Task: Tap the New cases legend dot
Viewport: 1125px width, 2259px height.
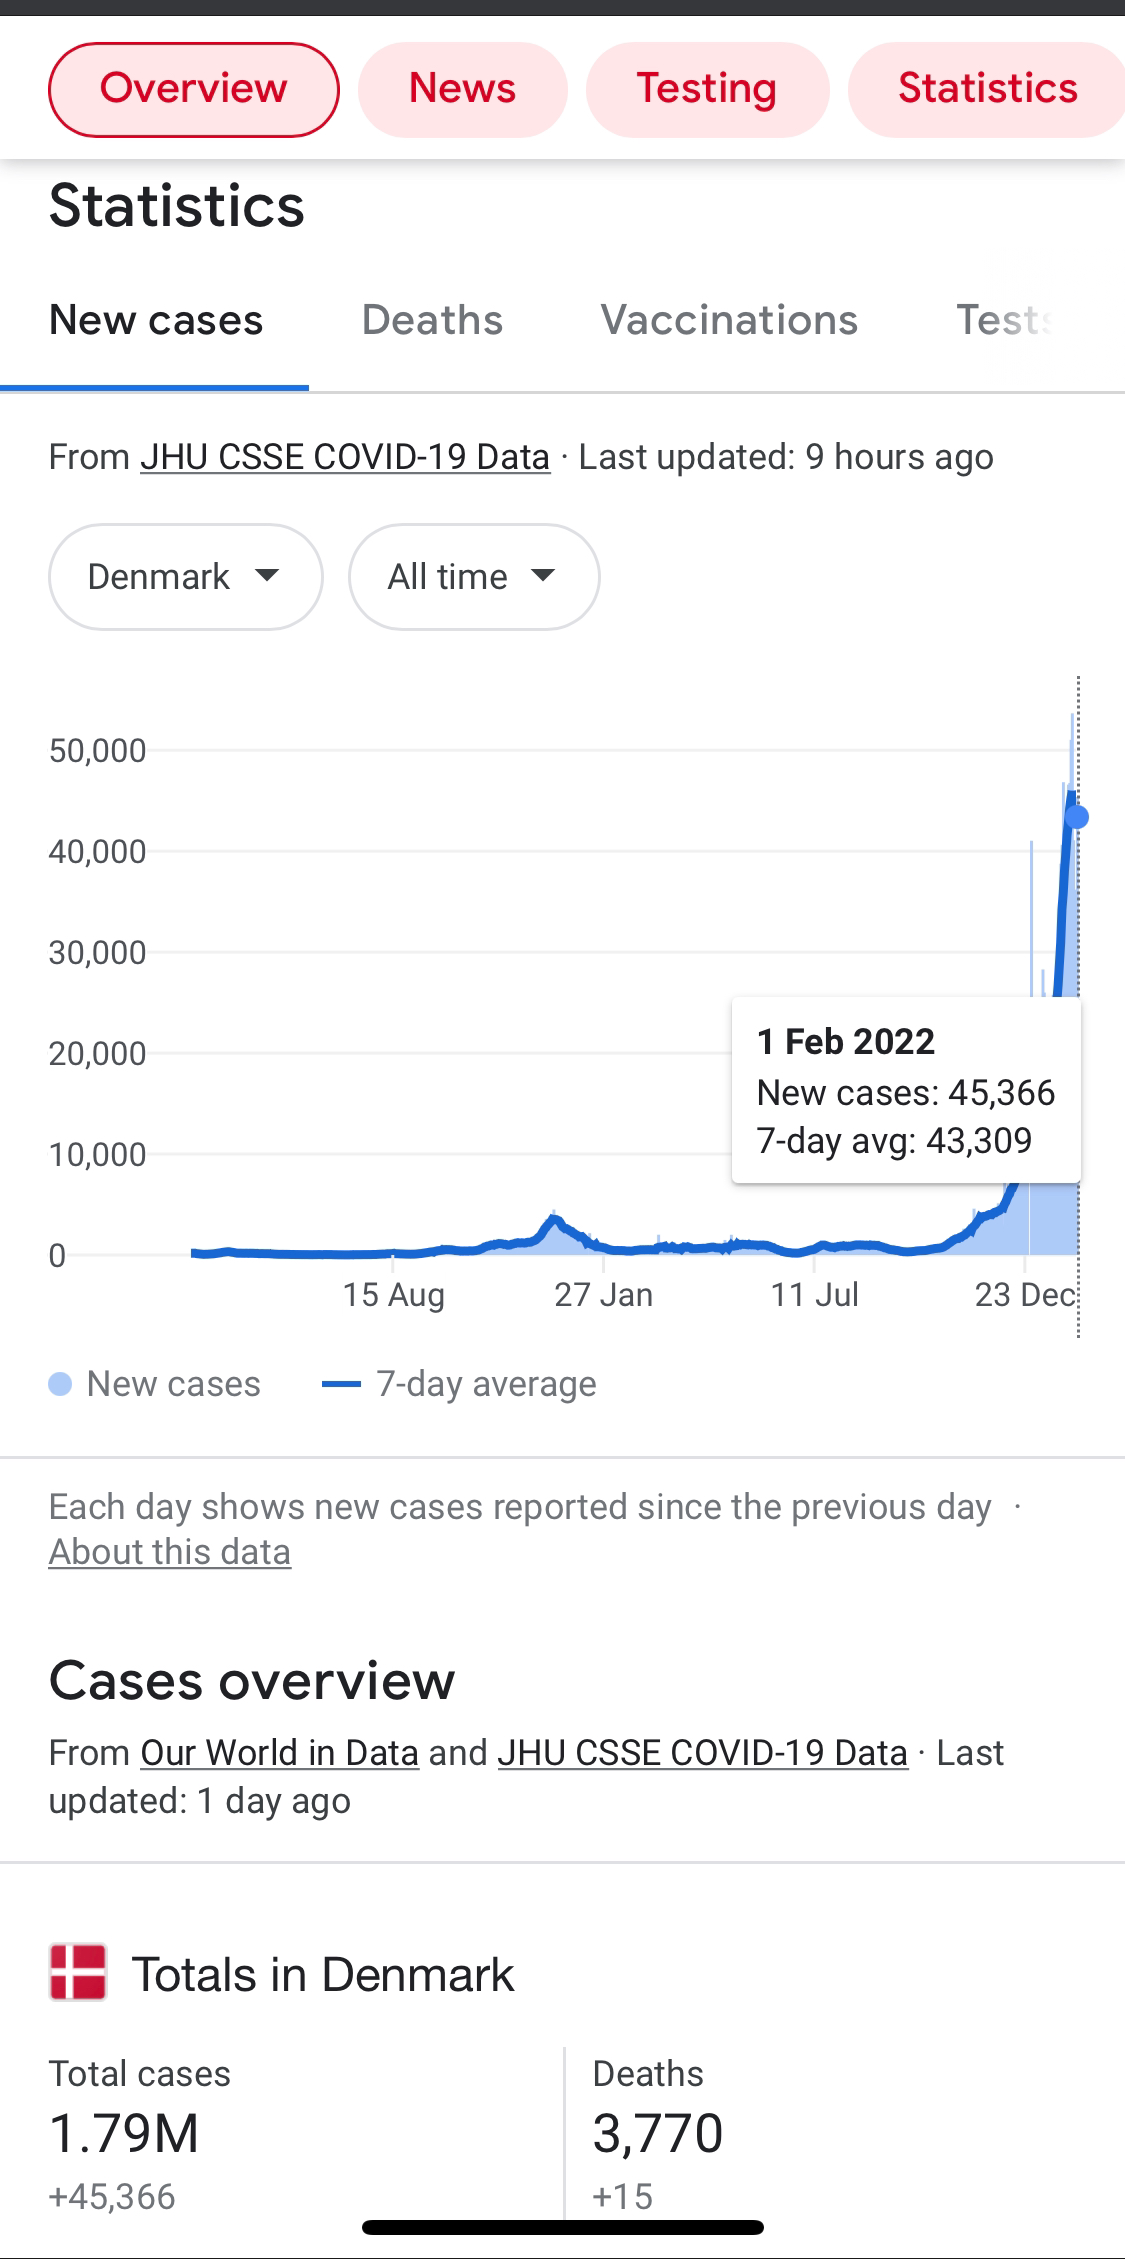Action: (x=60, y=1384)
